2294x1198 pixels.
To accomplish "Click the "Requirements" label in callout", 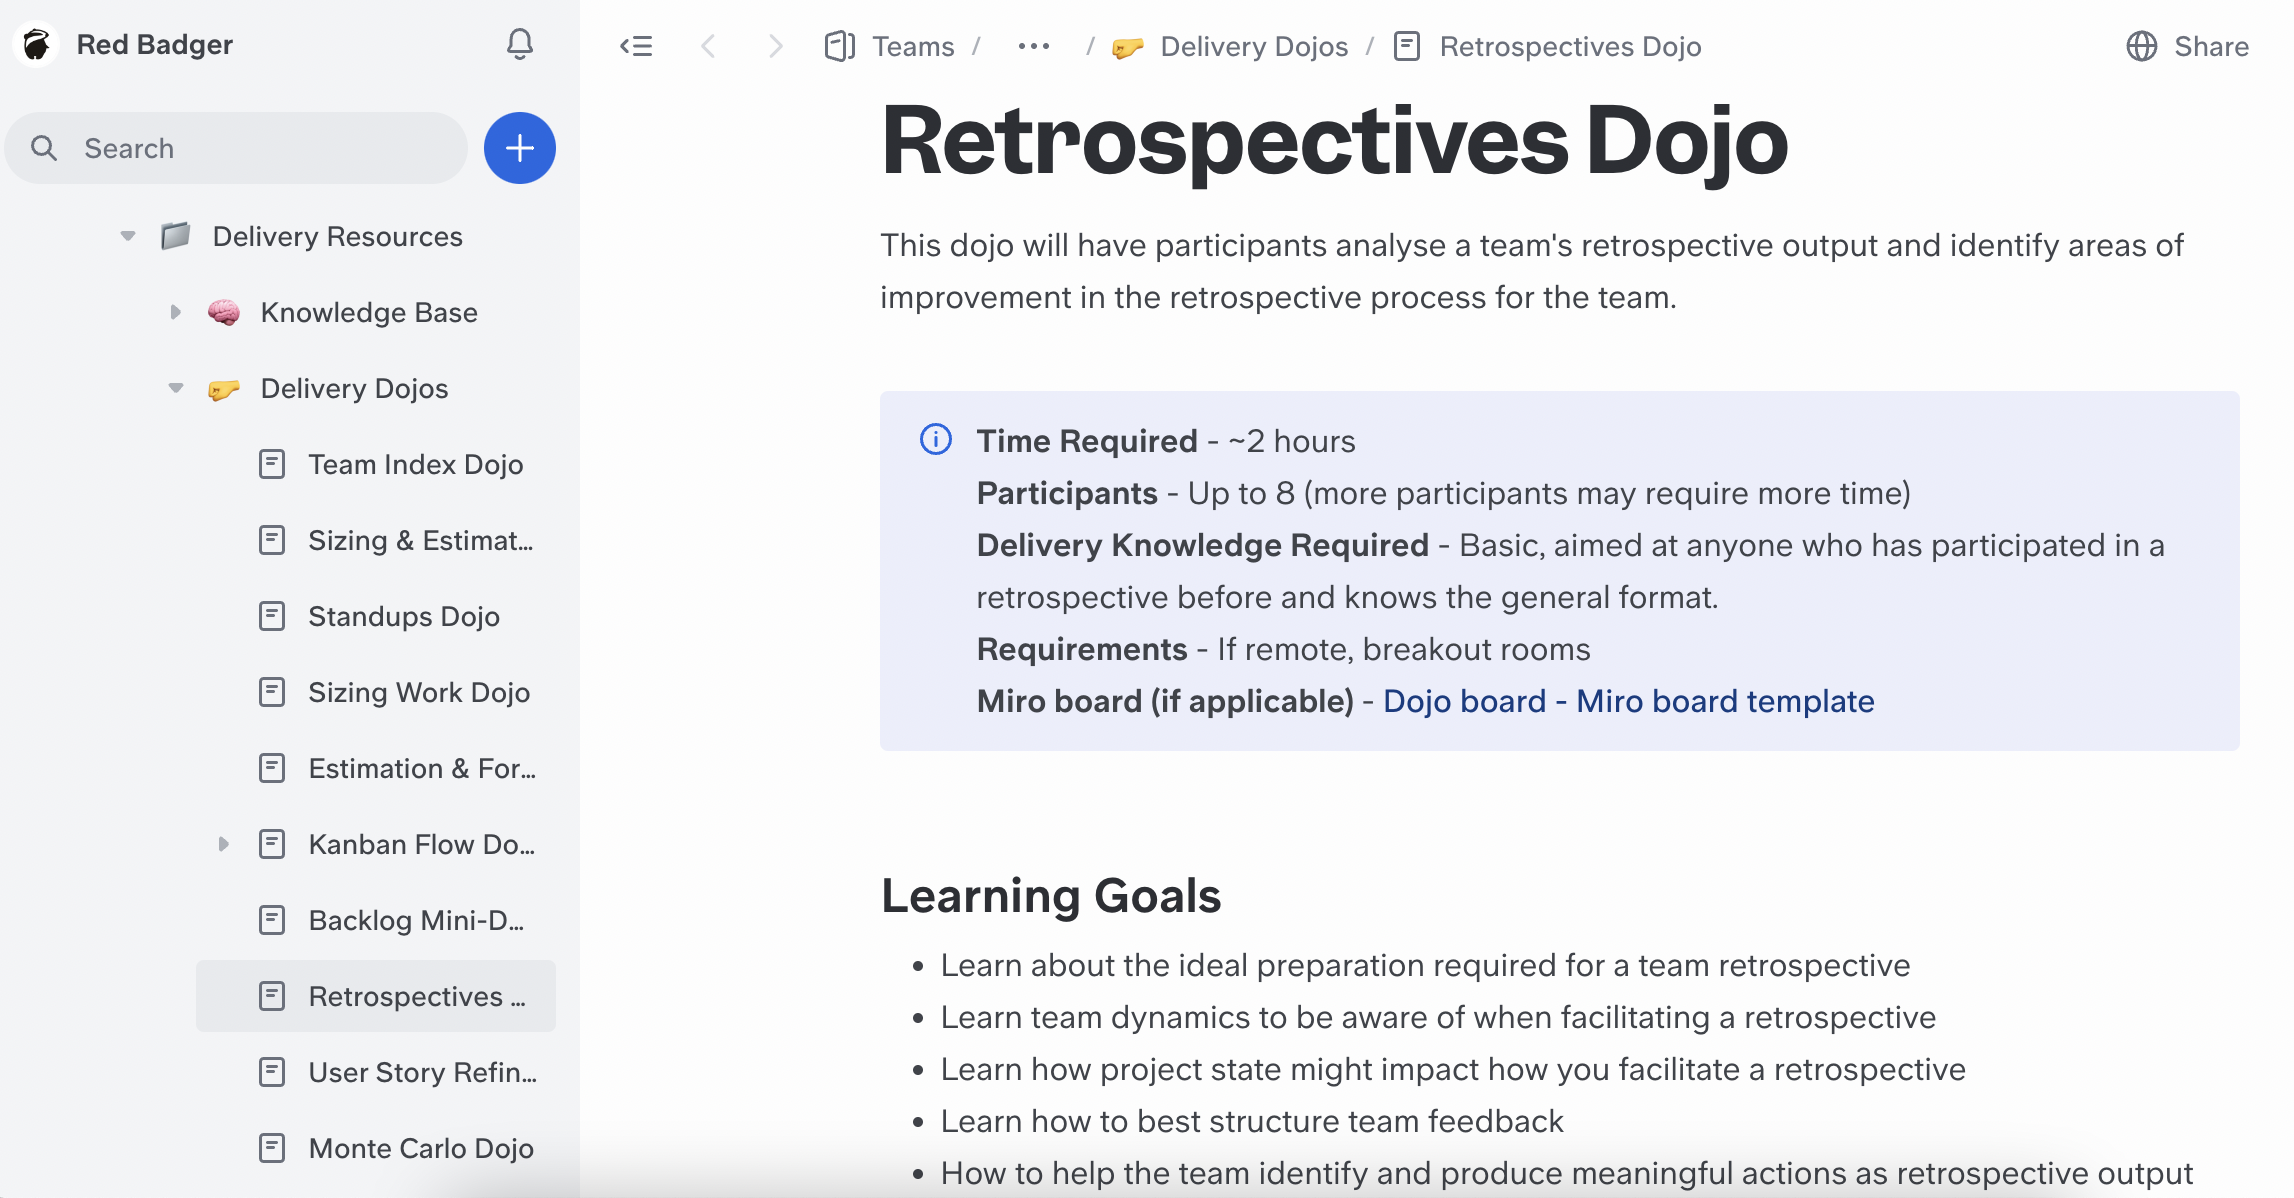I will point(1082,649).
